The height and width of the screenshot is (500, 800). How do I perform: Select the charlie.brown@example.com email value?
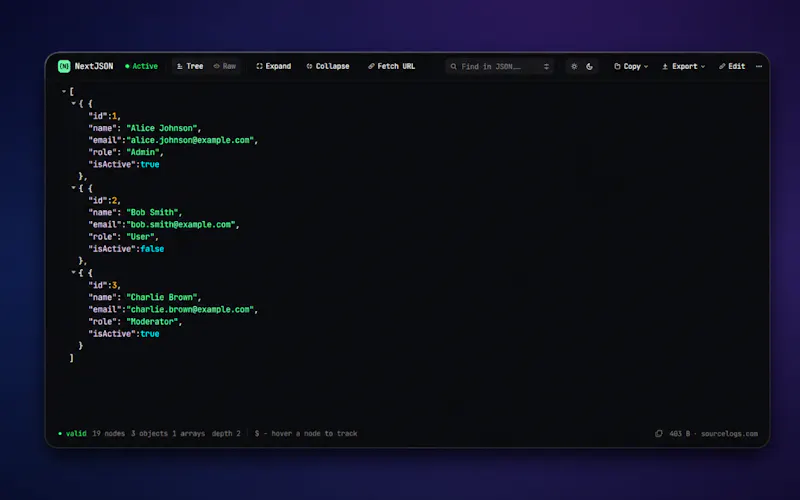click(x=190, y=309)
